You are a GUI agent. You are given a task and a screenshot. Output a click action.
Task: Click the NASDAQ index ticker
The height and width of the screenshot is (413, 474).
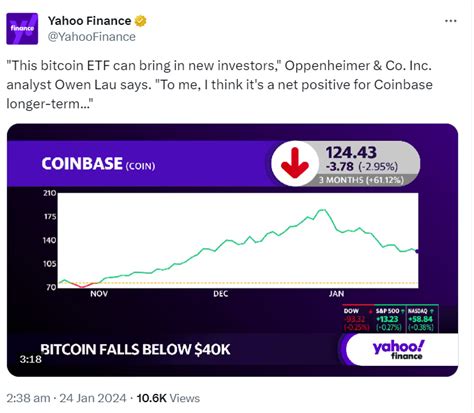(422, 319)
